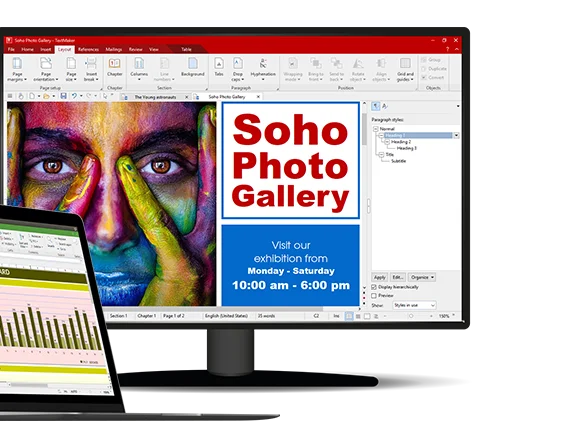Screen dimensions: 565x430
Task: Click the object selection pointer icon
Action: (104, 96)
